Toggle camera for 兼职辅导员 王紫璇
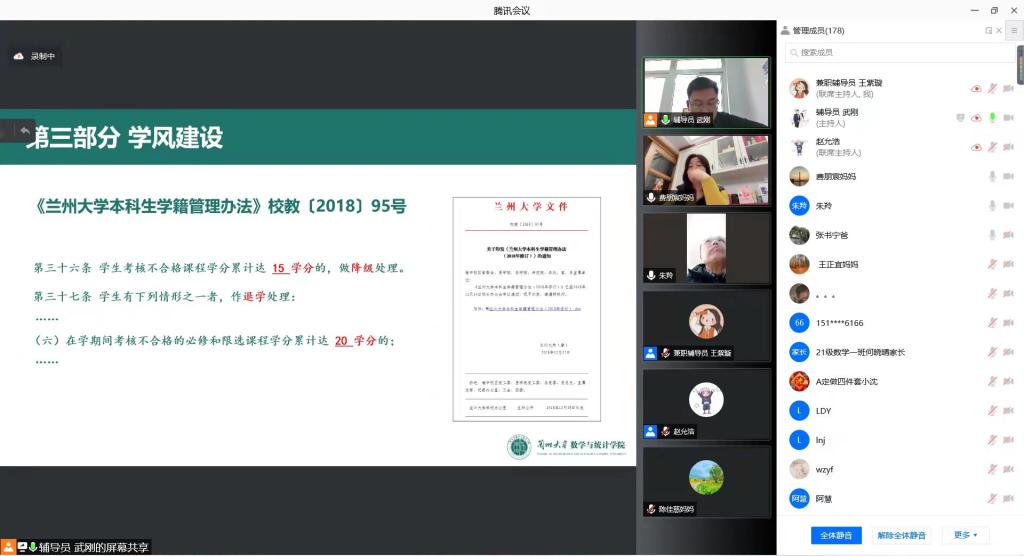1024x556 pixels. pos(1008,89)
